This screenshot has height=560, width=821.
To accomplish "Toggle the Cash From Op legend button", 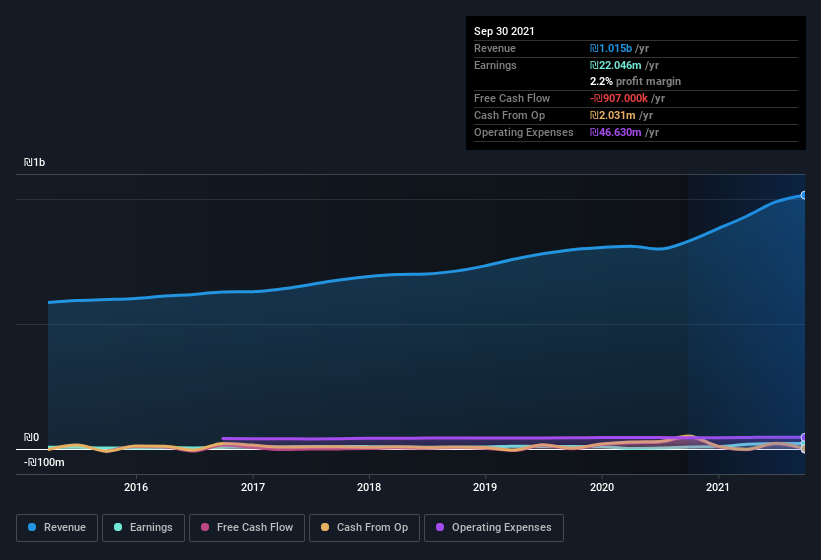I will (x=364, y=528).
